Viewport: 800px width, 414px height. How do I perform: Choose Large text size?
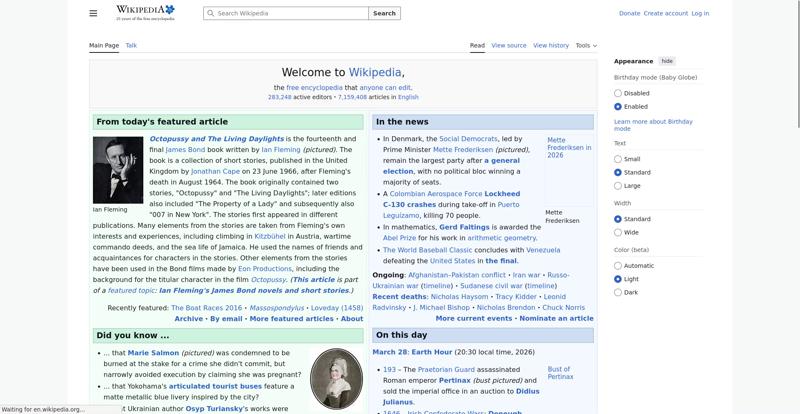(618, 185)
